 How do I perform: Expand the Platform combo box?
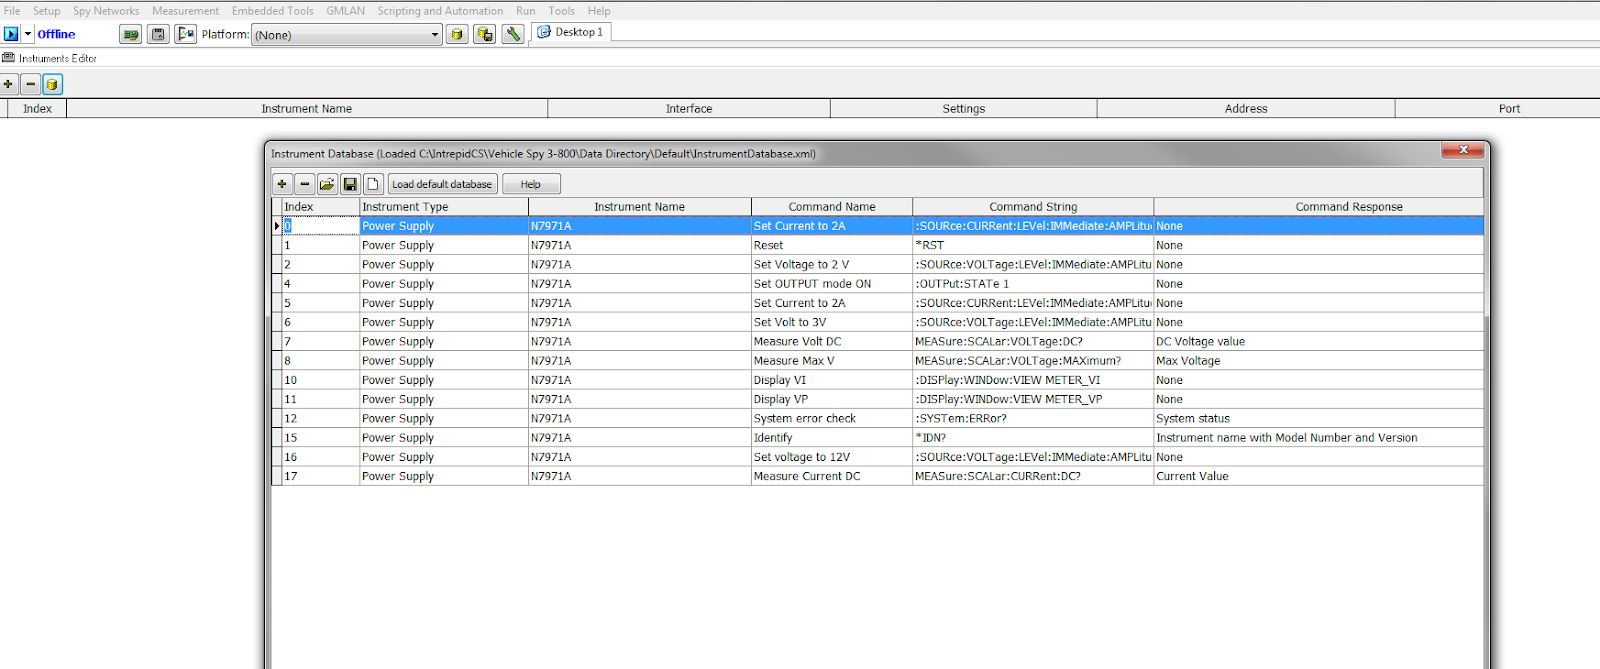pyautogui.click(x=434, y=35)
